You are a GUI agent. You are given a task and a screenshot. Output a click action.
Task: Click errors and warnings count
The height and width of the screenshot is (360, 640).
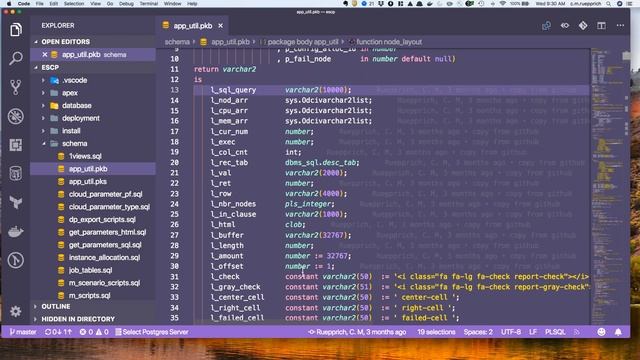pyautogui.click(x=94, y=332)
